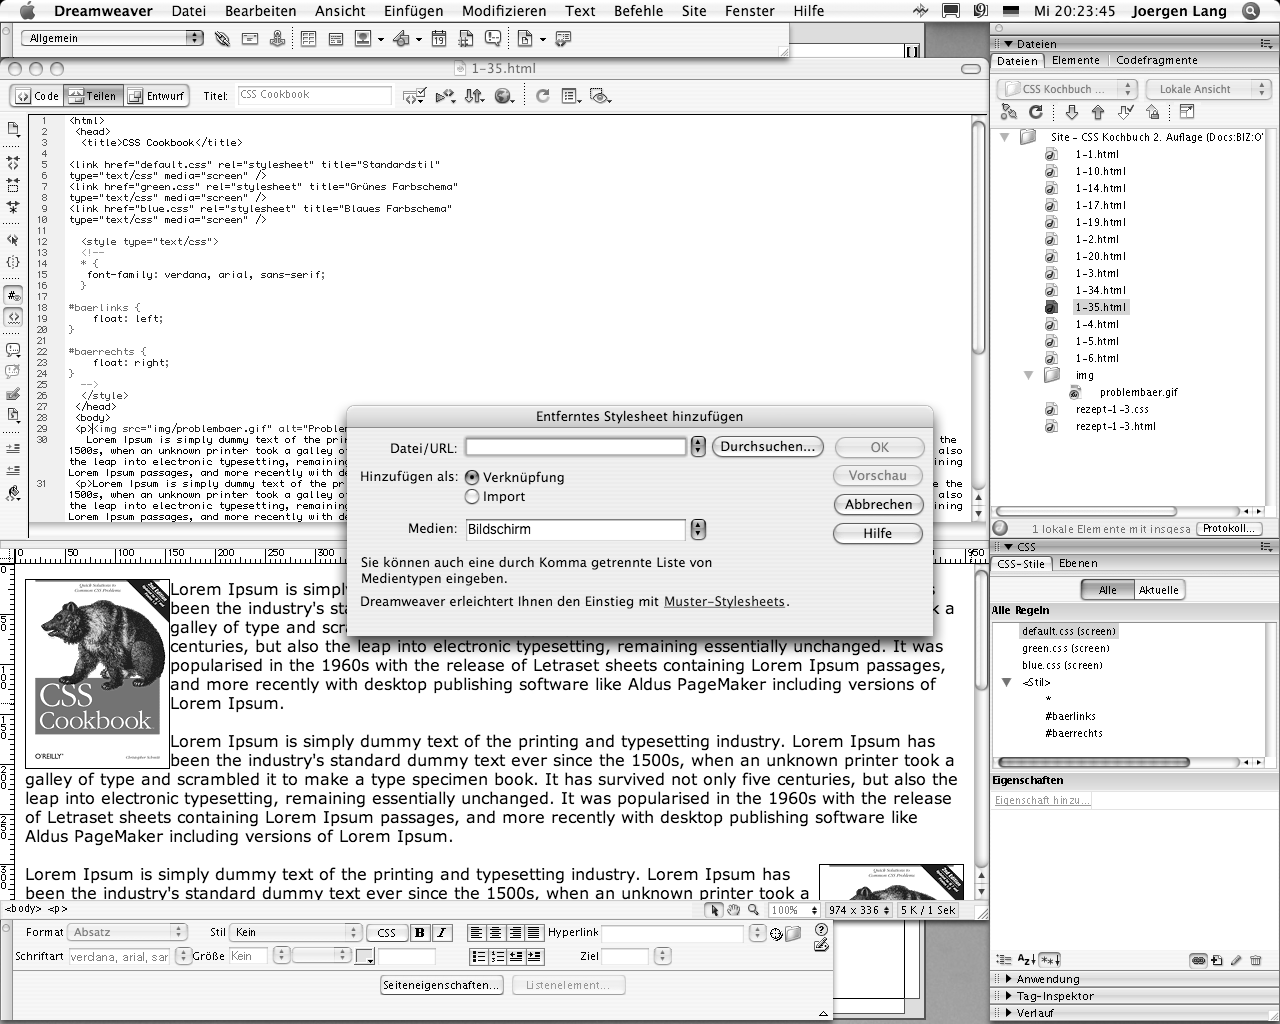Show Alle rules in CSS panel
1280x1024 pixels.
tap(1107, 590)
